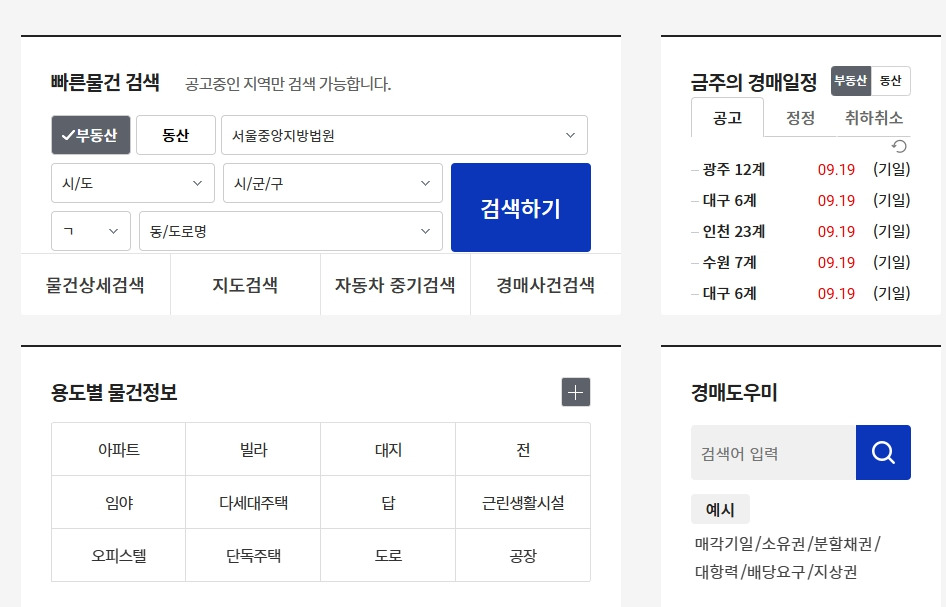Image resolution: width=946 pixels, height=607 pixels.
Task: Open the 서울중앙지방법원 court dropdown
Action: click(404, 135)
